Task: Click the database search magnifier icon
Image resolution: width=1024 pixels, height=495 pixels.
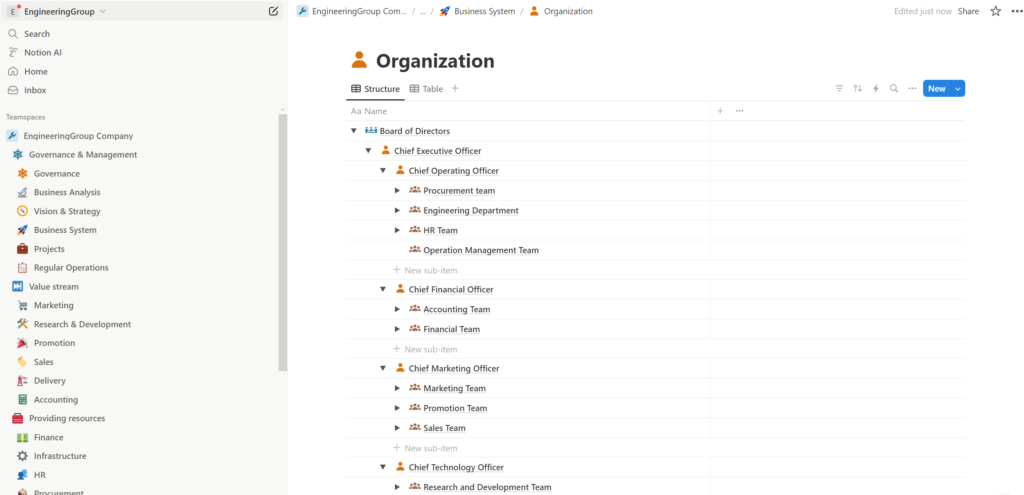Action: [894, 89]
